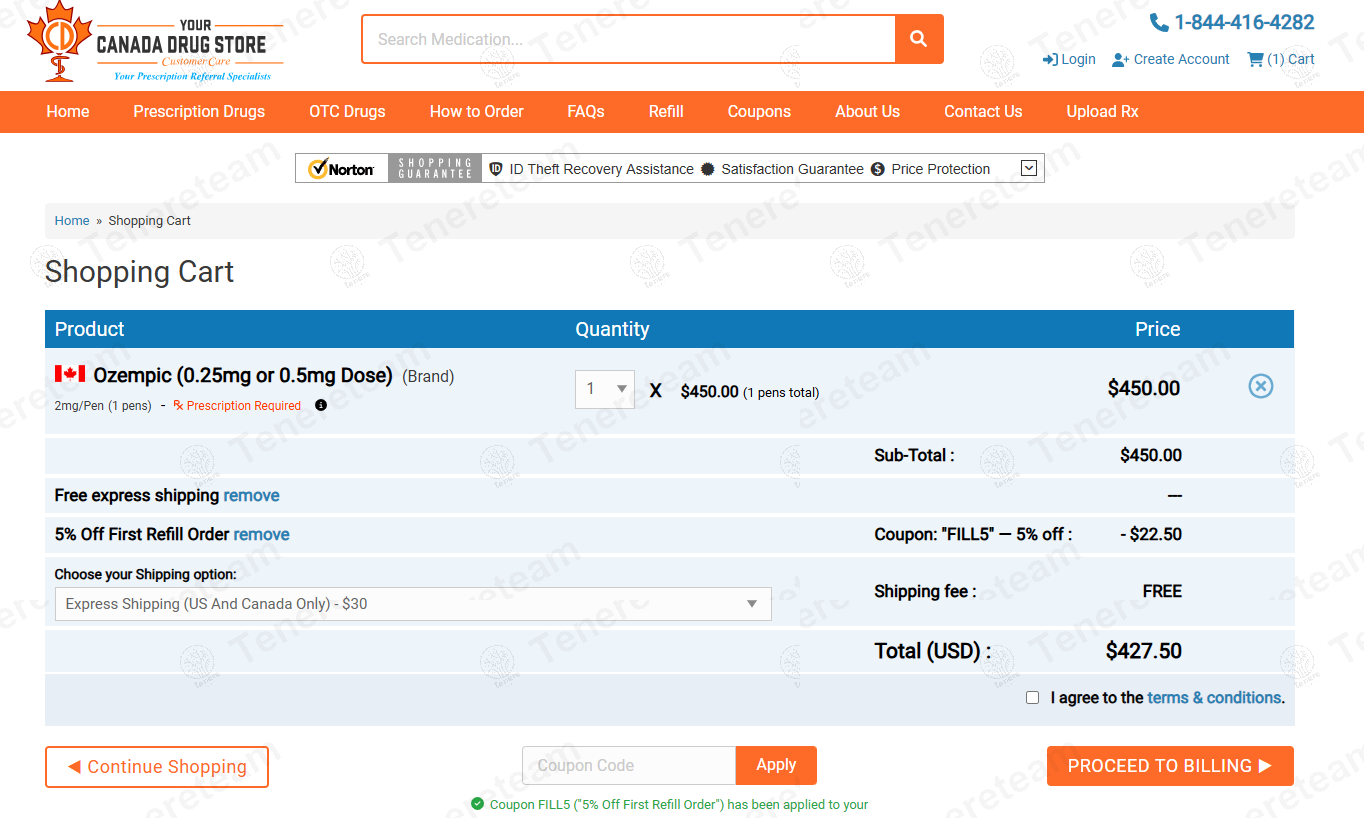Expand the Norton Shopping Guarantee banner arrow
The width and height of the screenshot is (1364, 818).
(x=1029, y=168)
